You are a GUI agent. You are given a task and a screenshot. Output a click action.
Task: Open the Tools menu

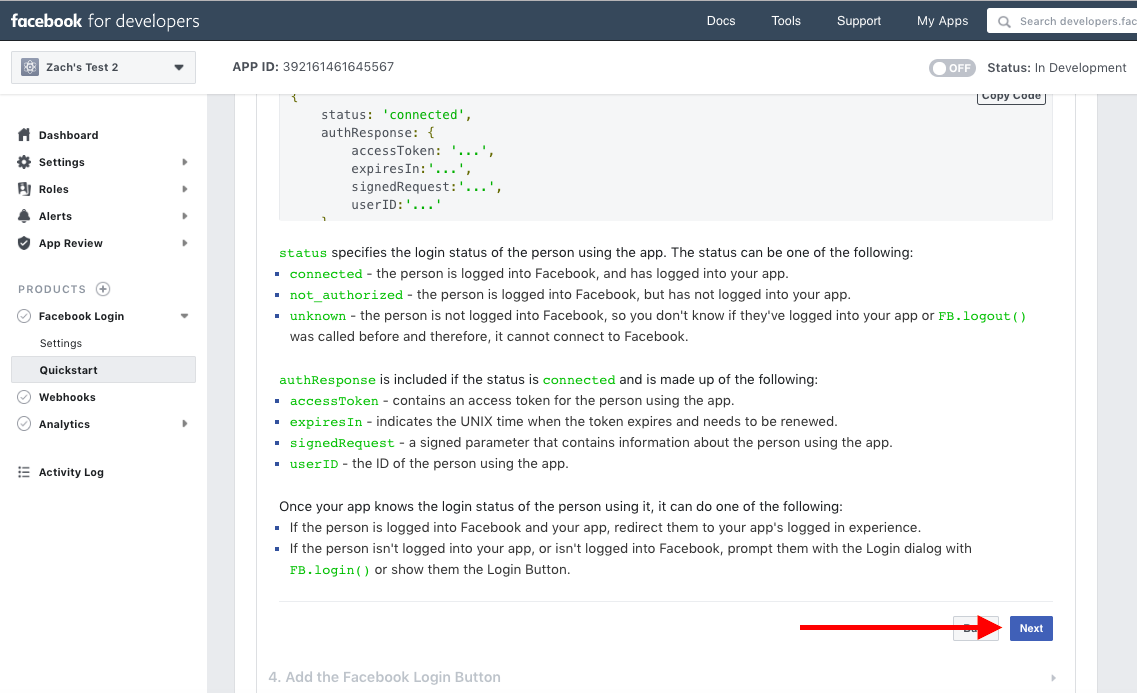[x=786, y=21]
